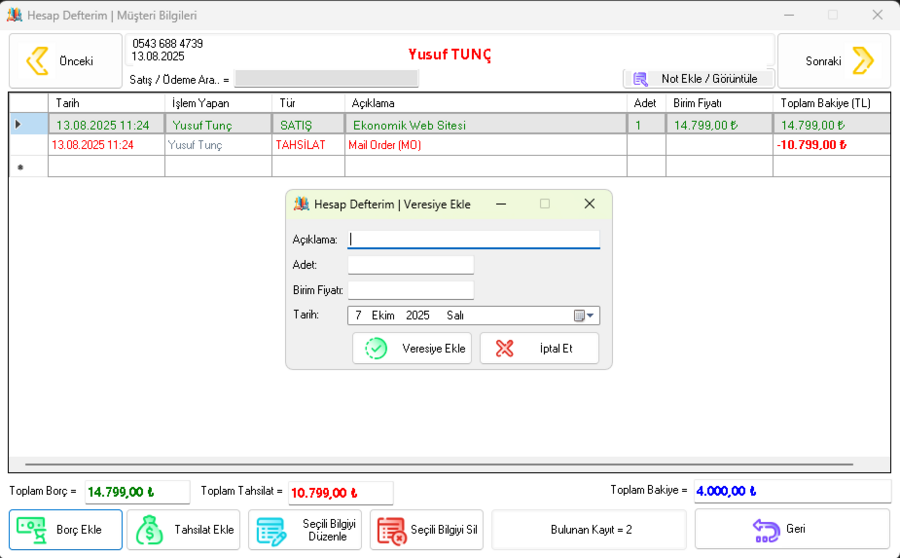This screenshot has height=558, width=900.
Task: Select the day 7 in Tarih field
Action: (358, 315)
